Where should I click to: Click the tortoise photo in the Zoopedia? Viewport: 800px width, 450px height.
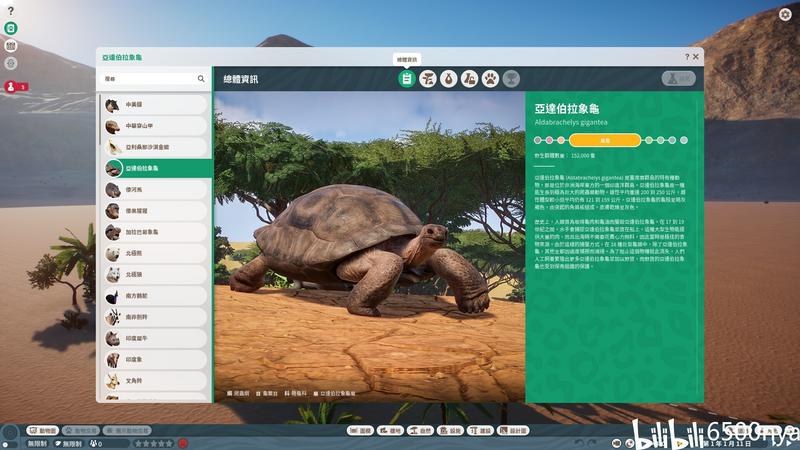pyautogui.click(x=369, y=247)
